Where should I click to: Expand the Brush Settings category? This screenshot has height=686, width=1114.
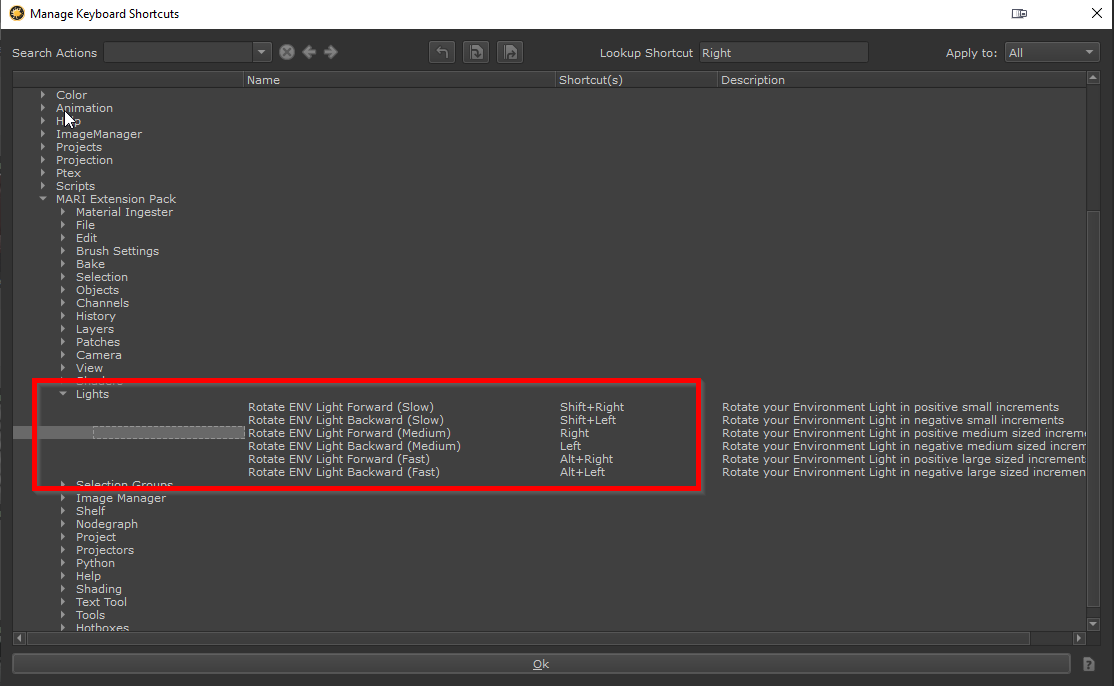pyautogui.click(x=63, y=251)
